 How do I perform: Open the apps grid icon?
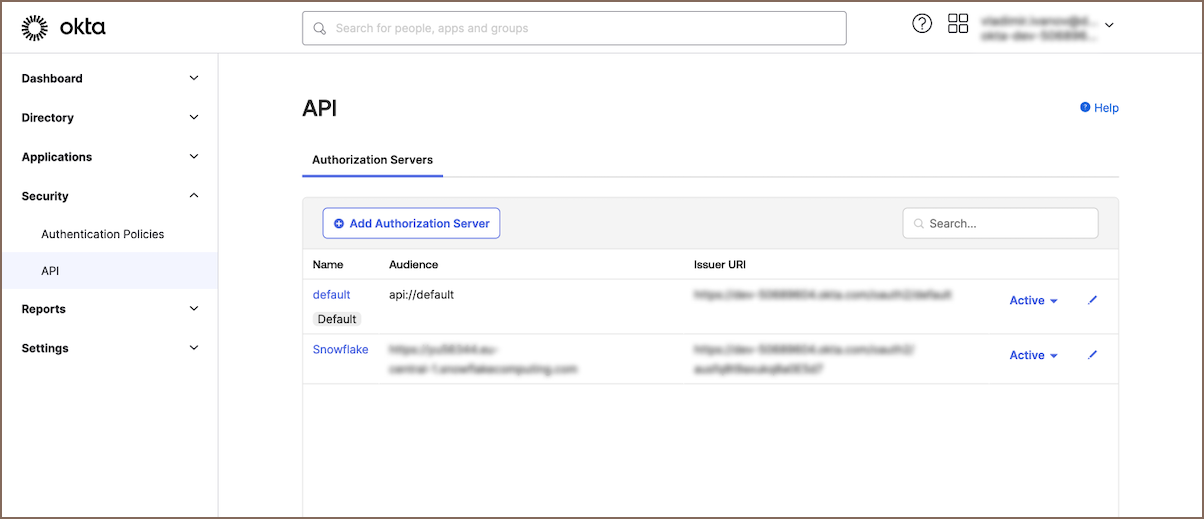point(958,24)
